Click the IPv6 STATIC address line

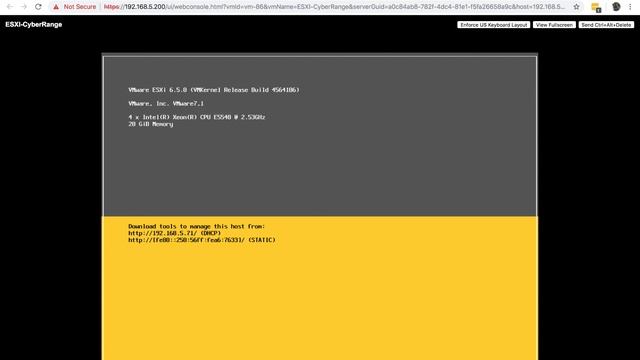coord(202,240)
